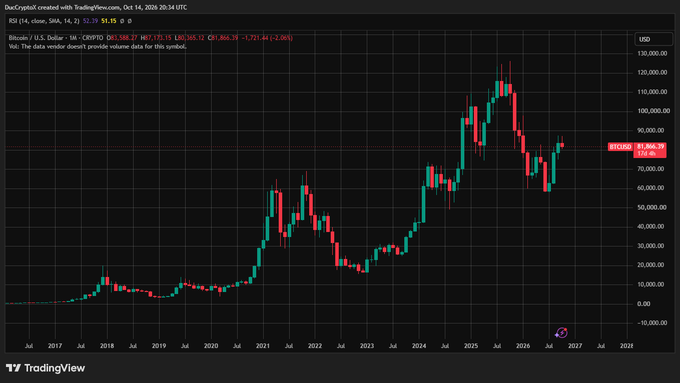Click the low value 80,365.12

click(190, 38)
